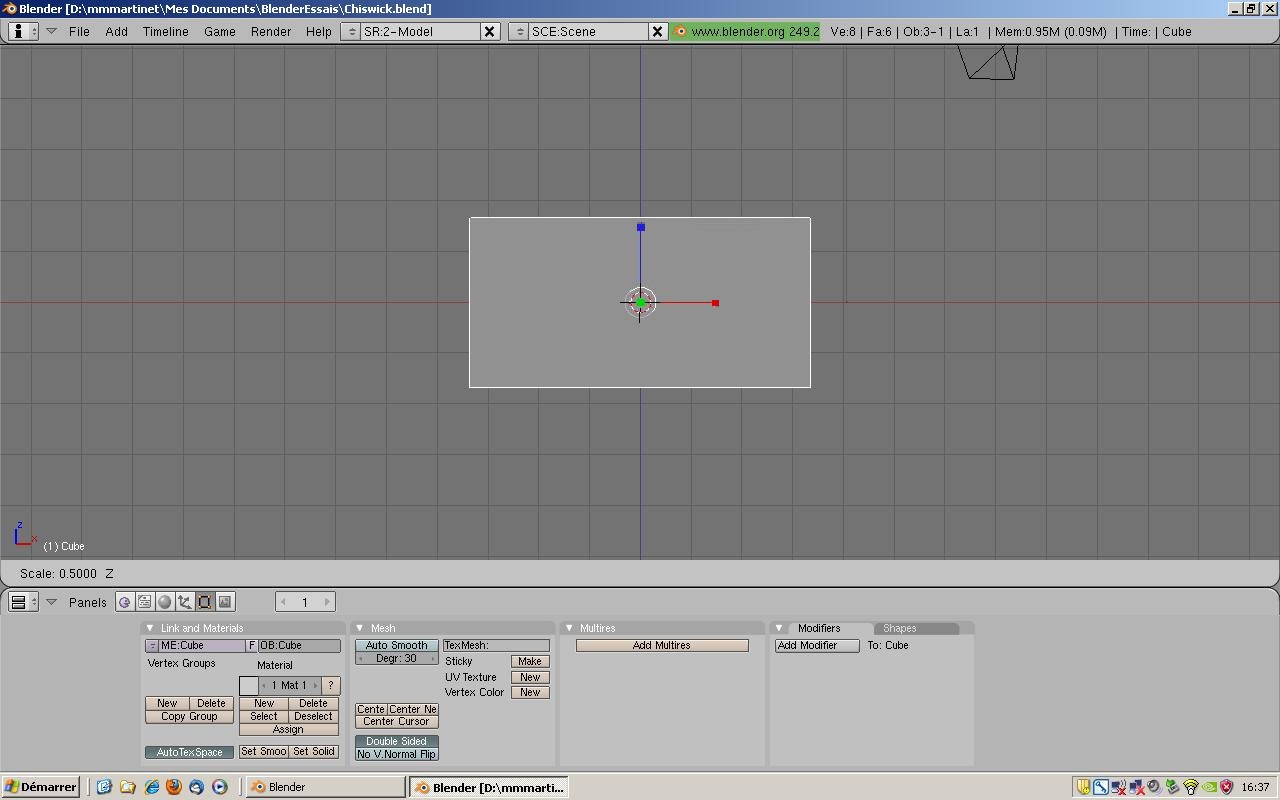Screen dimensions: 1280x800
Task: Open the media player quick launch icon
Action: pyautogui.click(x=220, y=787)
